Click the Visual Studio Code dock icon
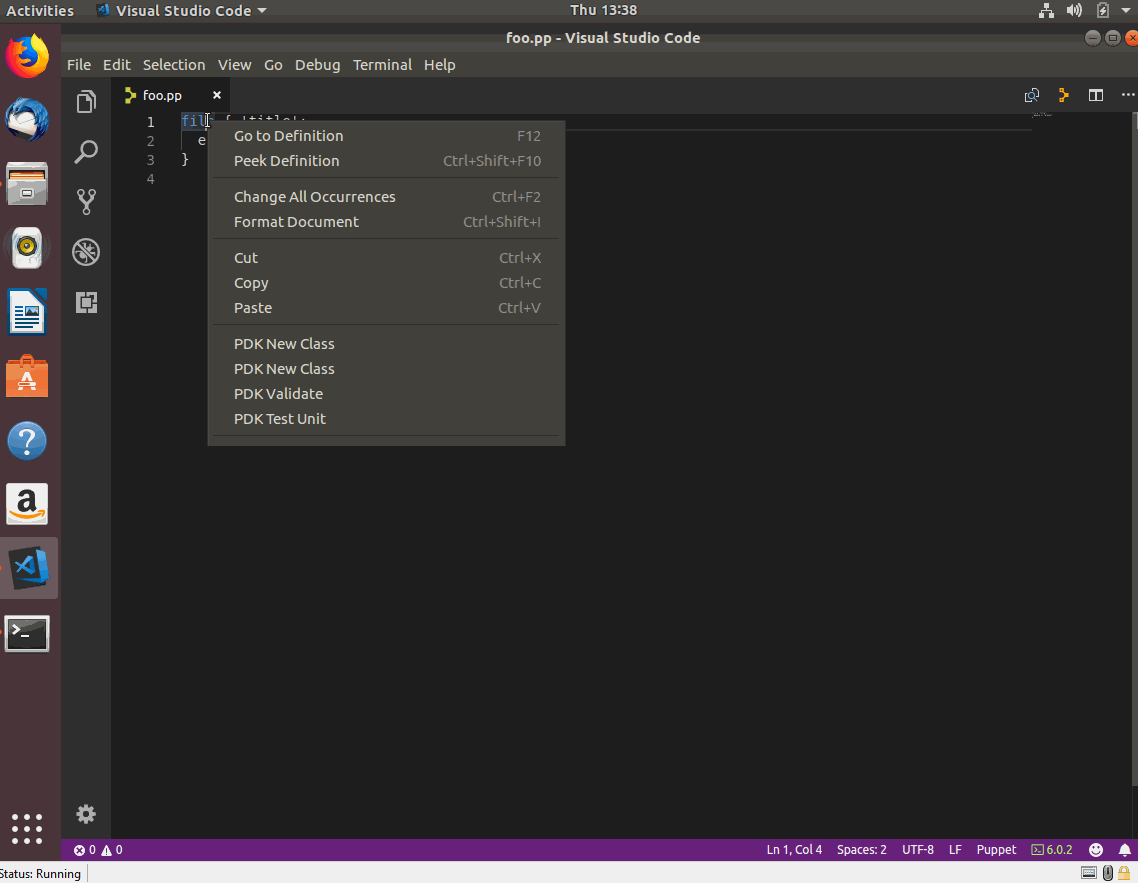 coord(29,567)
